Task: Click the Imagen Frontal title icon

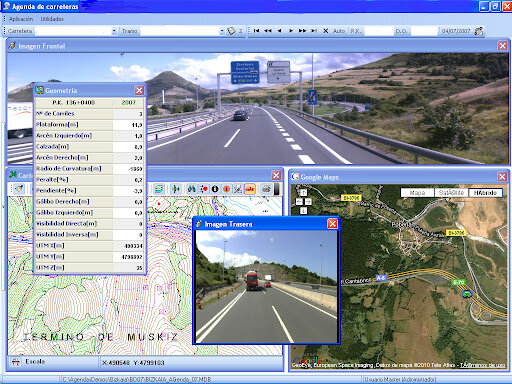Action: 12,46
